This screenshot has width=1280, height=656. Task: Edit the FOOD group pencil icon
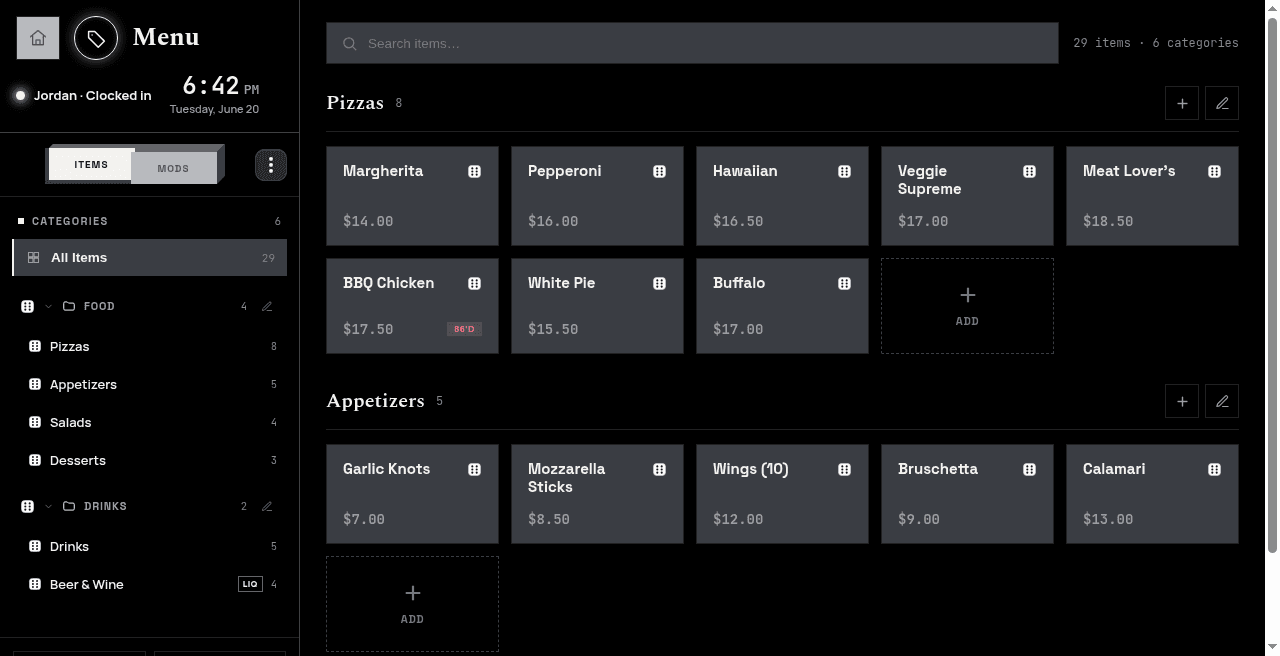click(267, 307)
